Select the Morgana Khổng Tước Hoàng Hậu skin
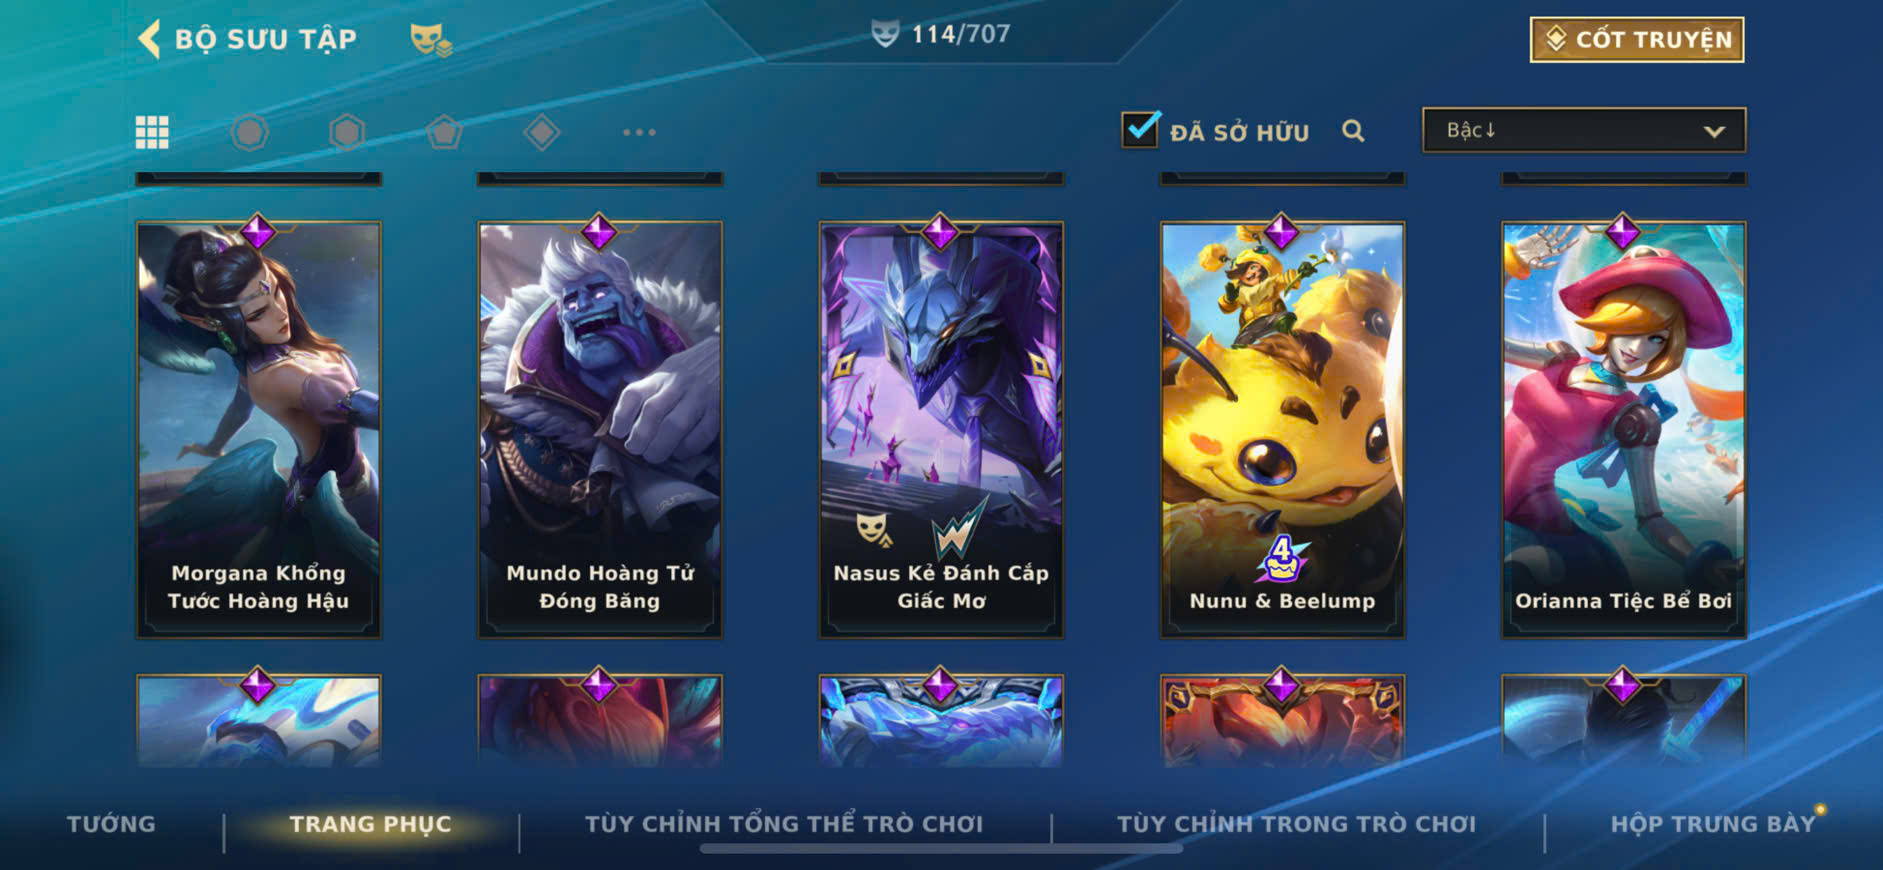The image size is (1883, 870). 258,429
